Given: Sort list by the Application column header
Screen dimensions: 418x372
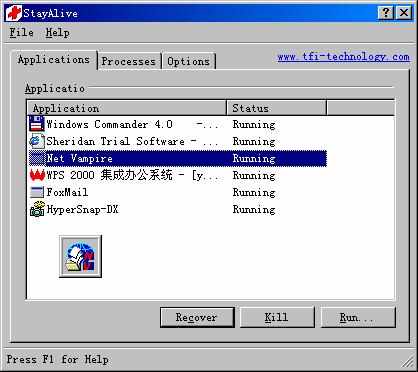Looking at the screenshot, I should [127, 108].
